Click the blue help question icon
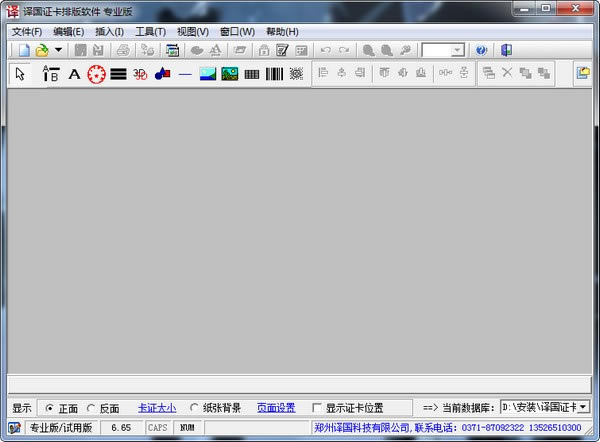This screenshot has width=600, height=442. click(481, 49)
